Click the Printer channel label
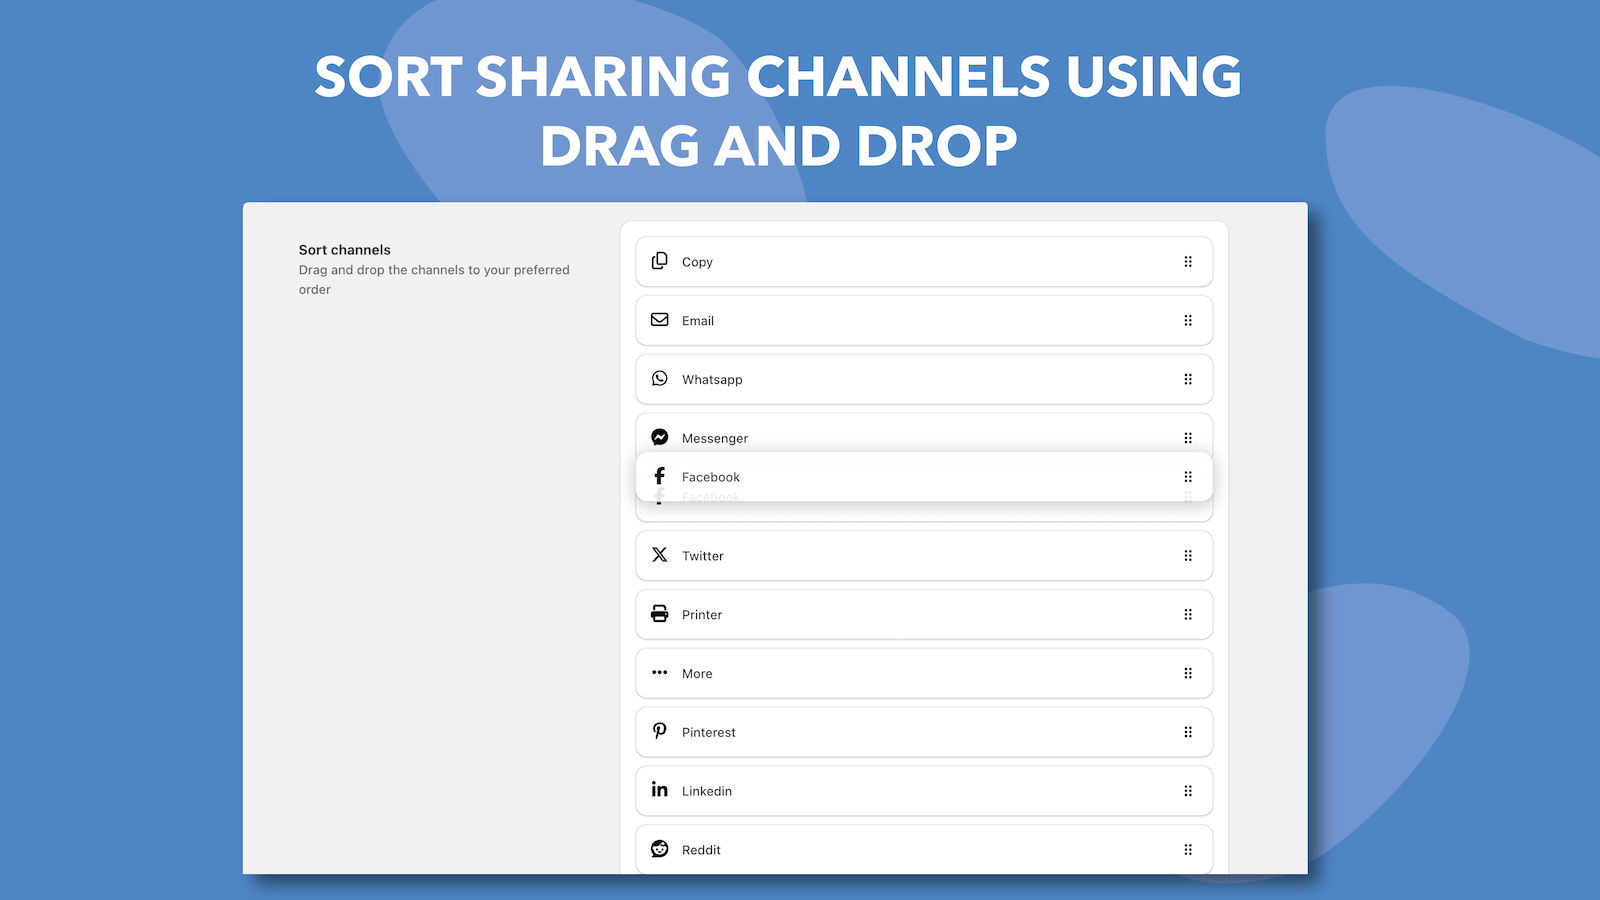The image size is (1600, 900). click(701, 614)
